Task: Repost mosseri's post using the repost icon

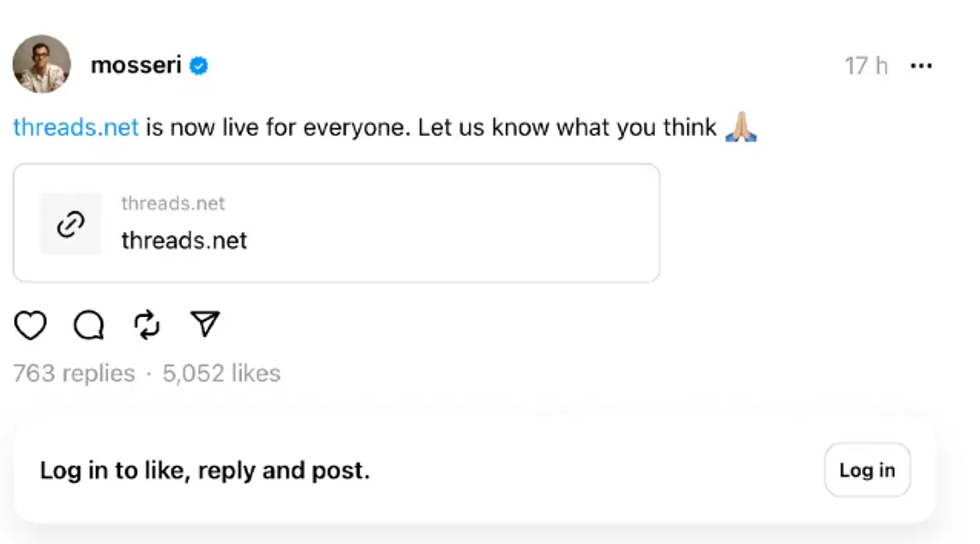Action: (147, 325)
